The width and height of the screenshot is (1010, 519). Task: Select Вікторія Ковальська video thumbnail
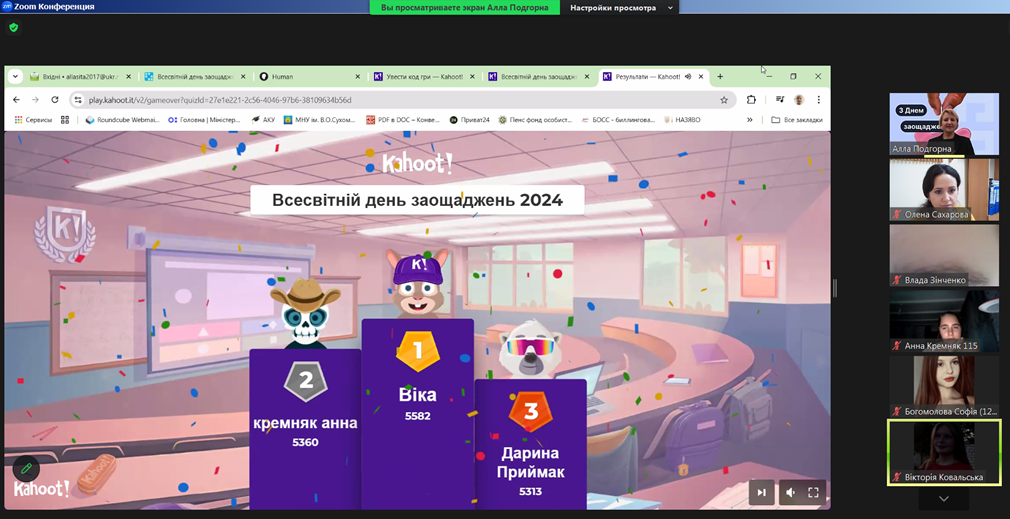944,452
